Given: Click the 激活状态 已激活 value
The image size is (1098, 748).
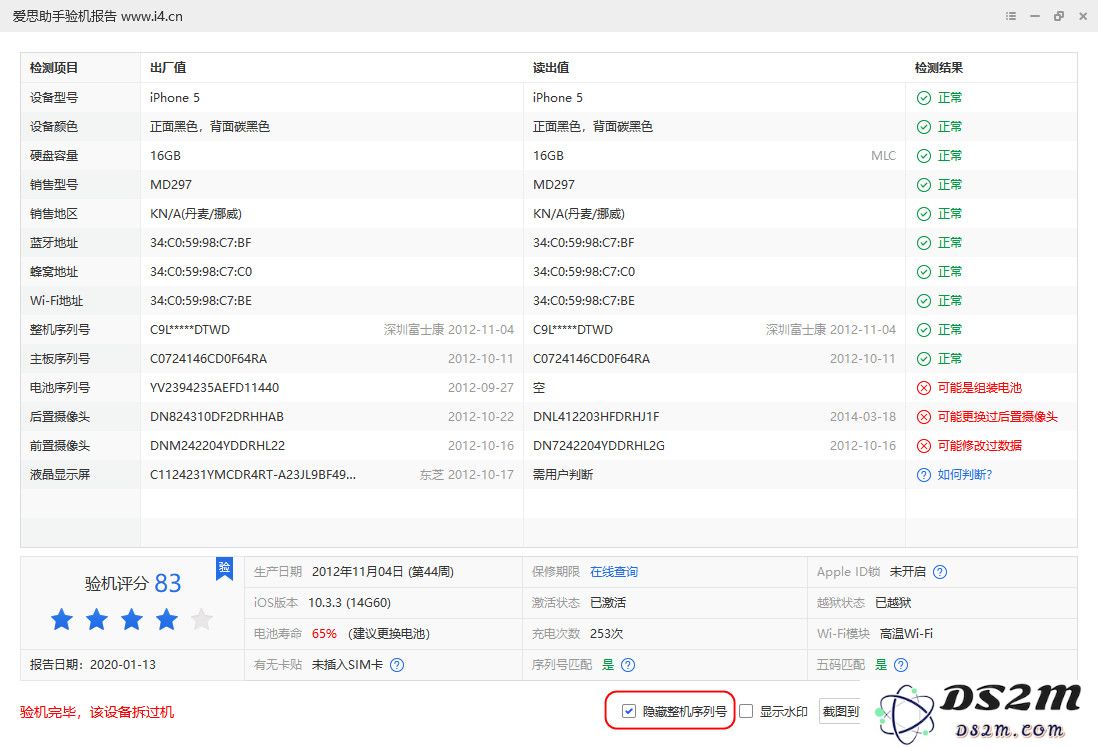Looking at the screenshot, I should point(608,603).
